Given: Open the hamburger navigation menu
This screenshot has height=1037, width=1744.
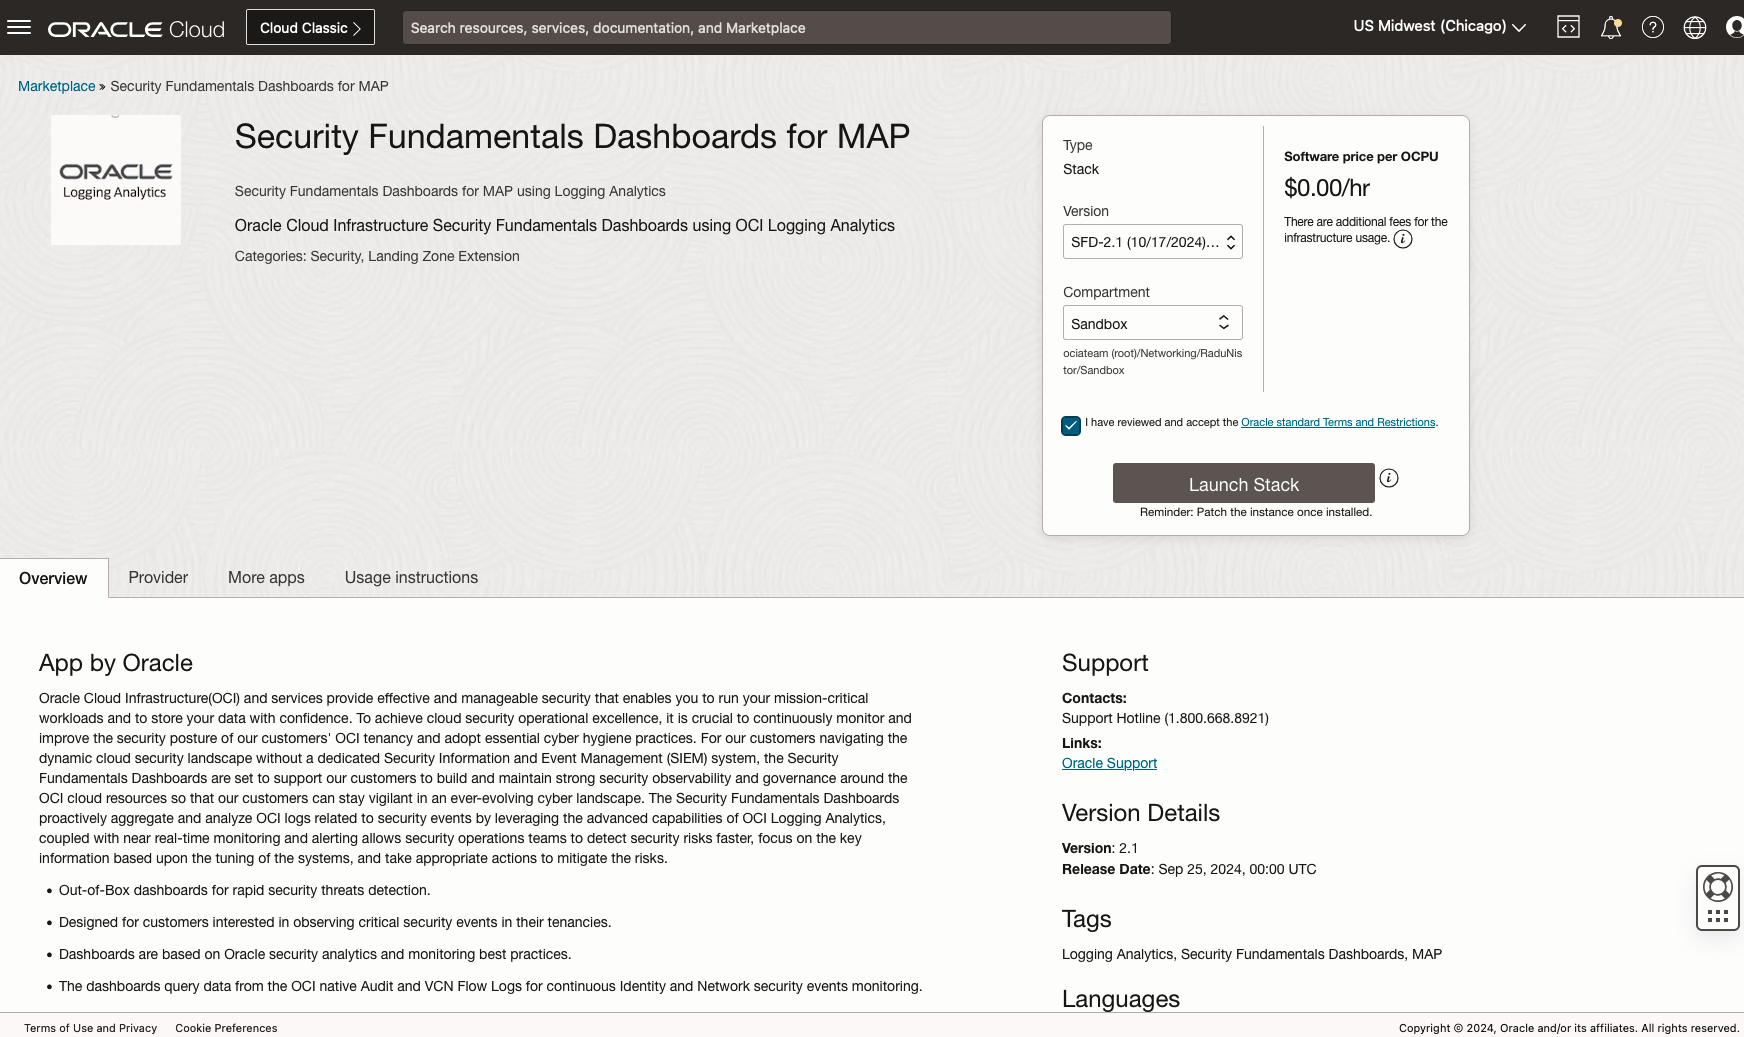Looking at the screenshot, I should pyautogui.click(x=19, y=27).
